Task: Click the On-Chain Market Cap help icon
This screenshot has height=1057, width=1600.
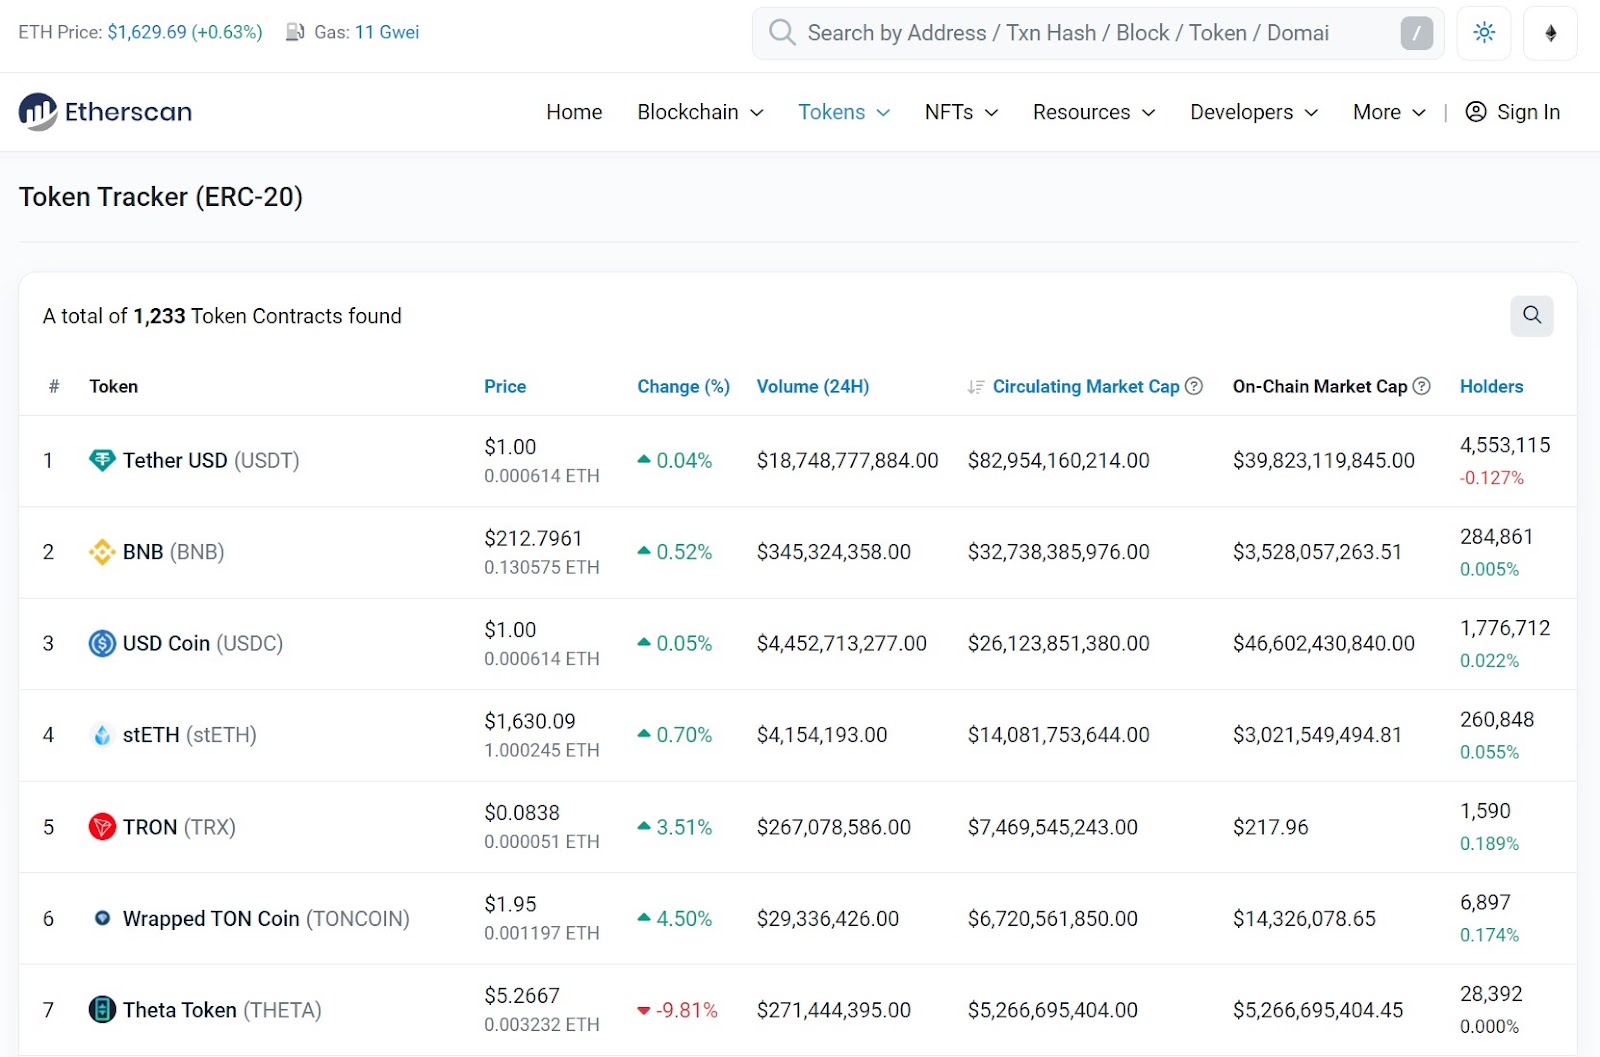Action: click(1421, 386)
